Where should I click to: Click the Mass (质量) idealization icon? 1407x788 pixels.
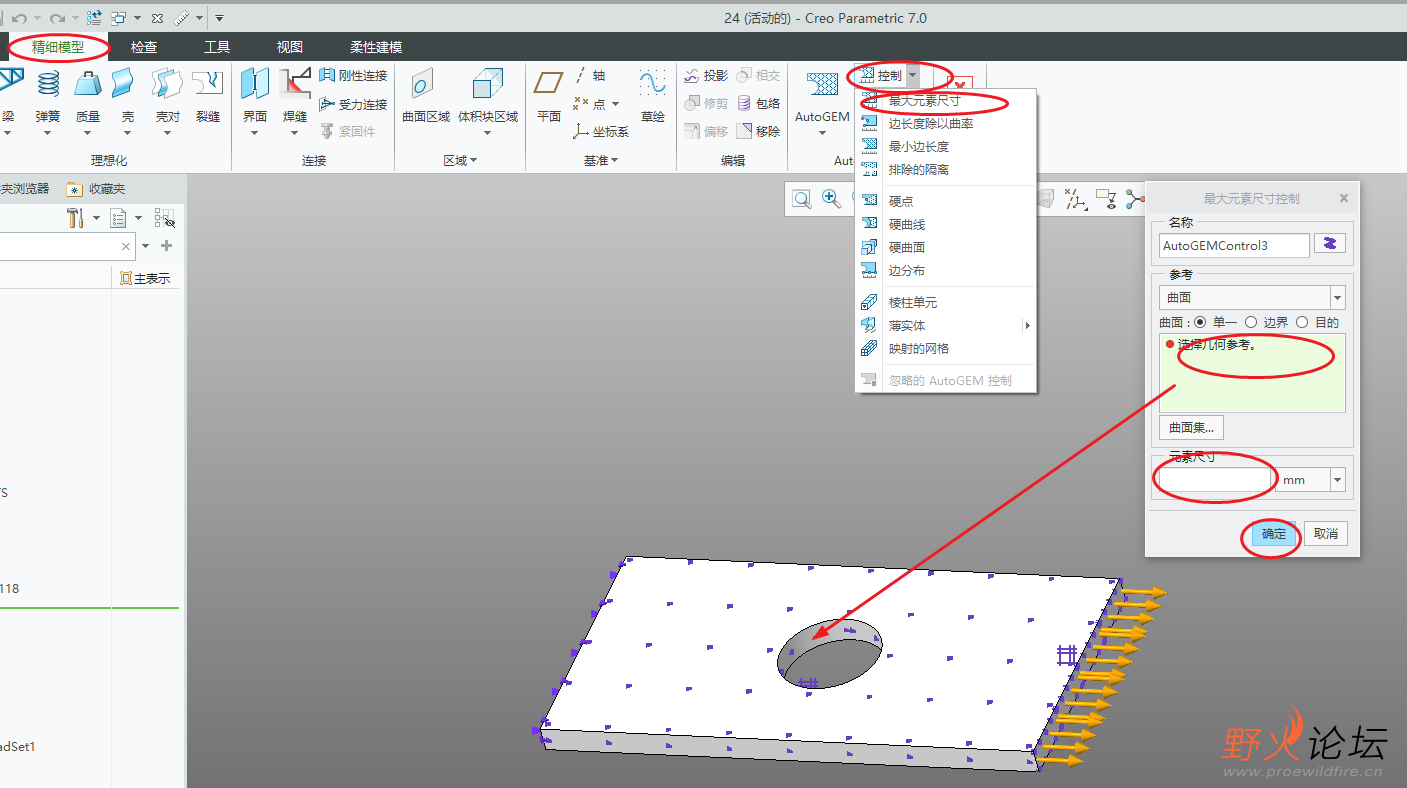88,84
